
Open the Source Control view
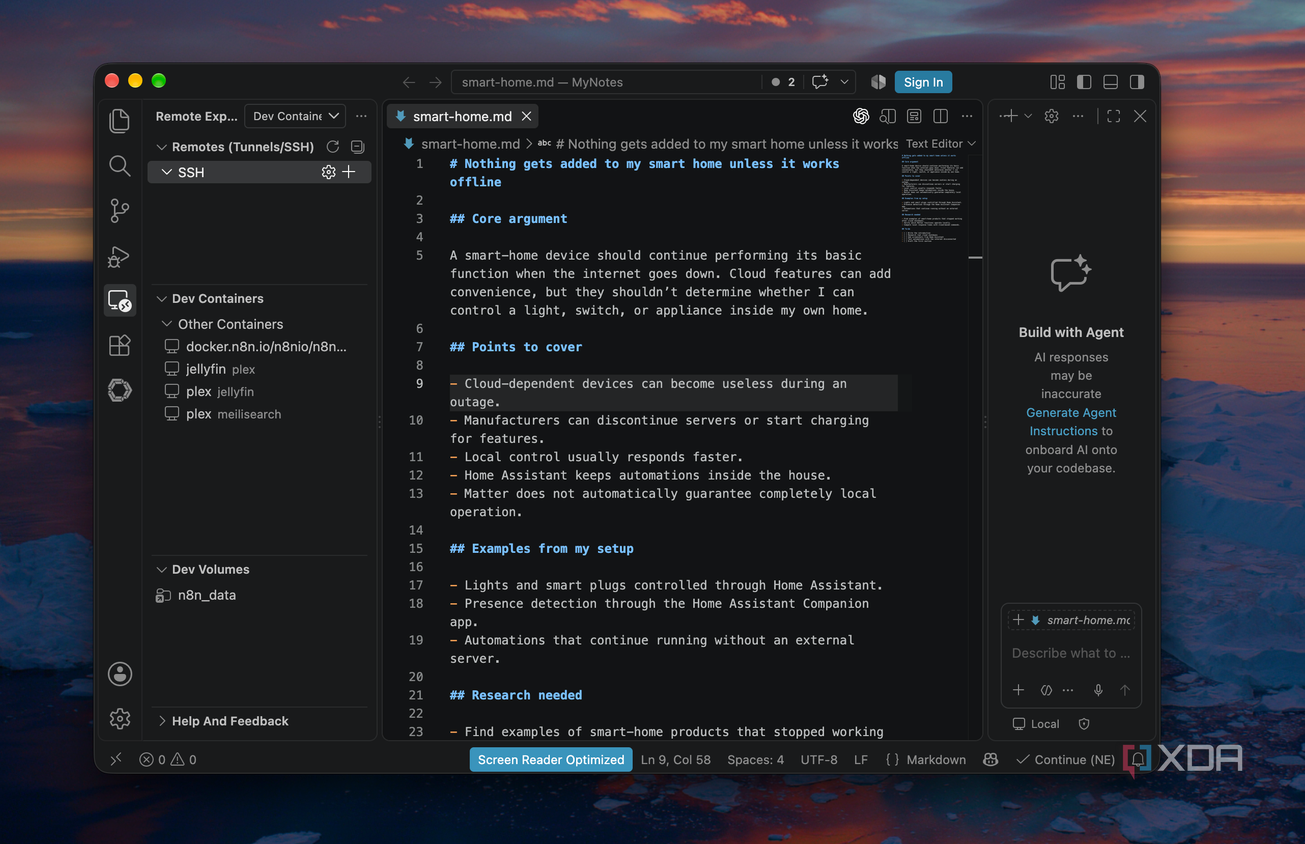coord(120,210)
